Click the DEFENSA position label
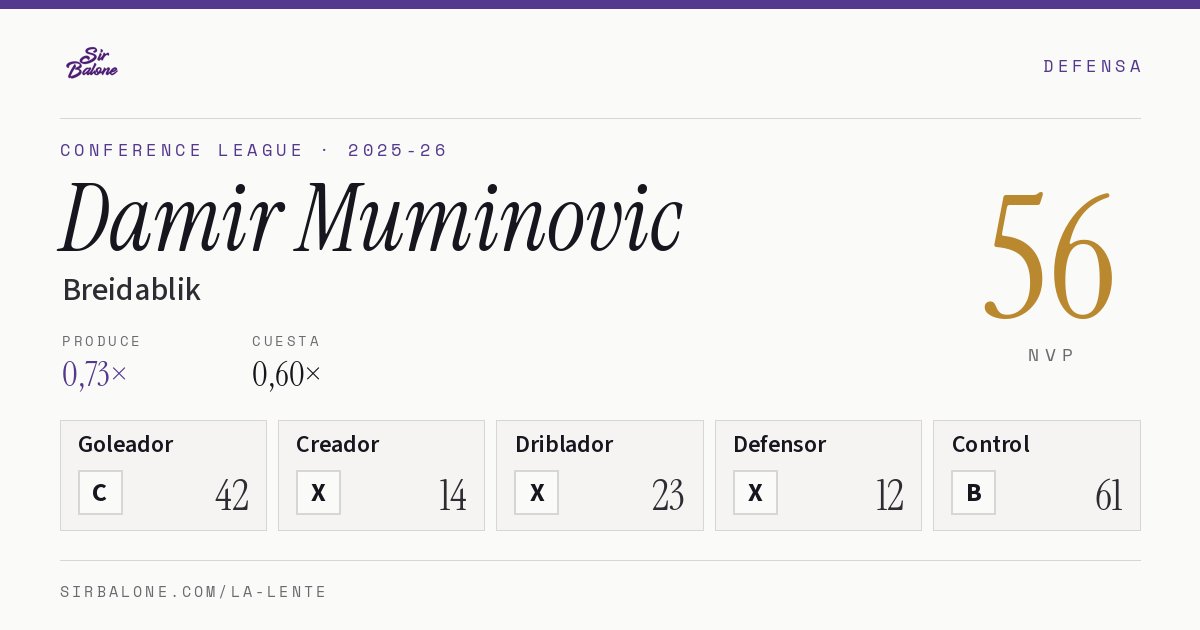Image resolution: width=1200 pixels, height=630 pixels. pyautogui.click(x=1092, y=66)
